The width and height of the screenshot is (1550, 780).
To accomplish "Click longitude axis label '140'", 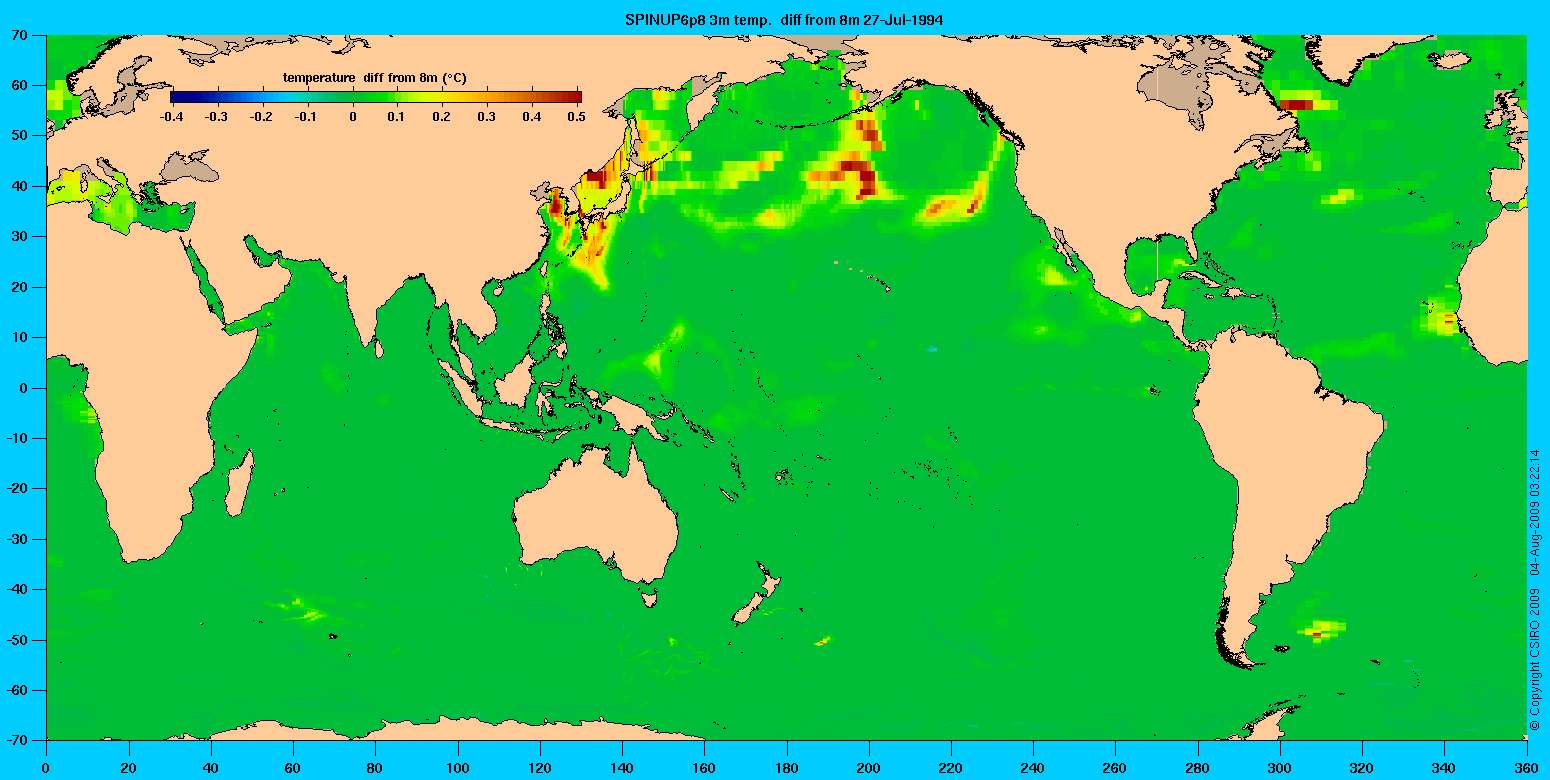I will 622,769.
